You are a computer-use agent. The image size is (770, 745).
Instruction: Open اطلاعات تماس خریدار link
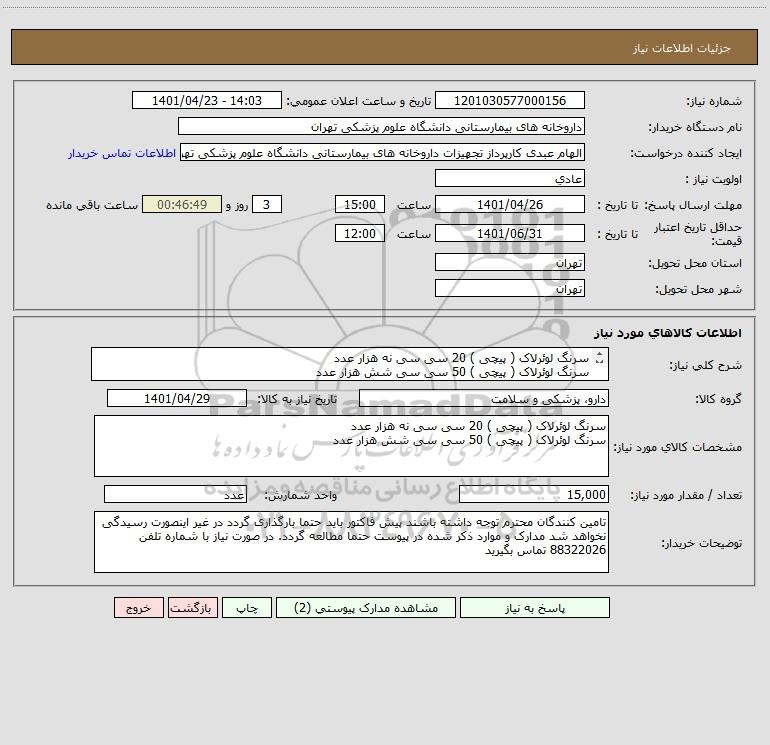(x=122, y=153)
